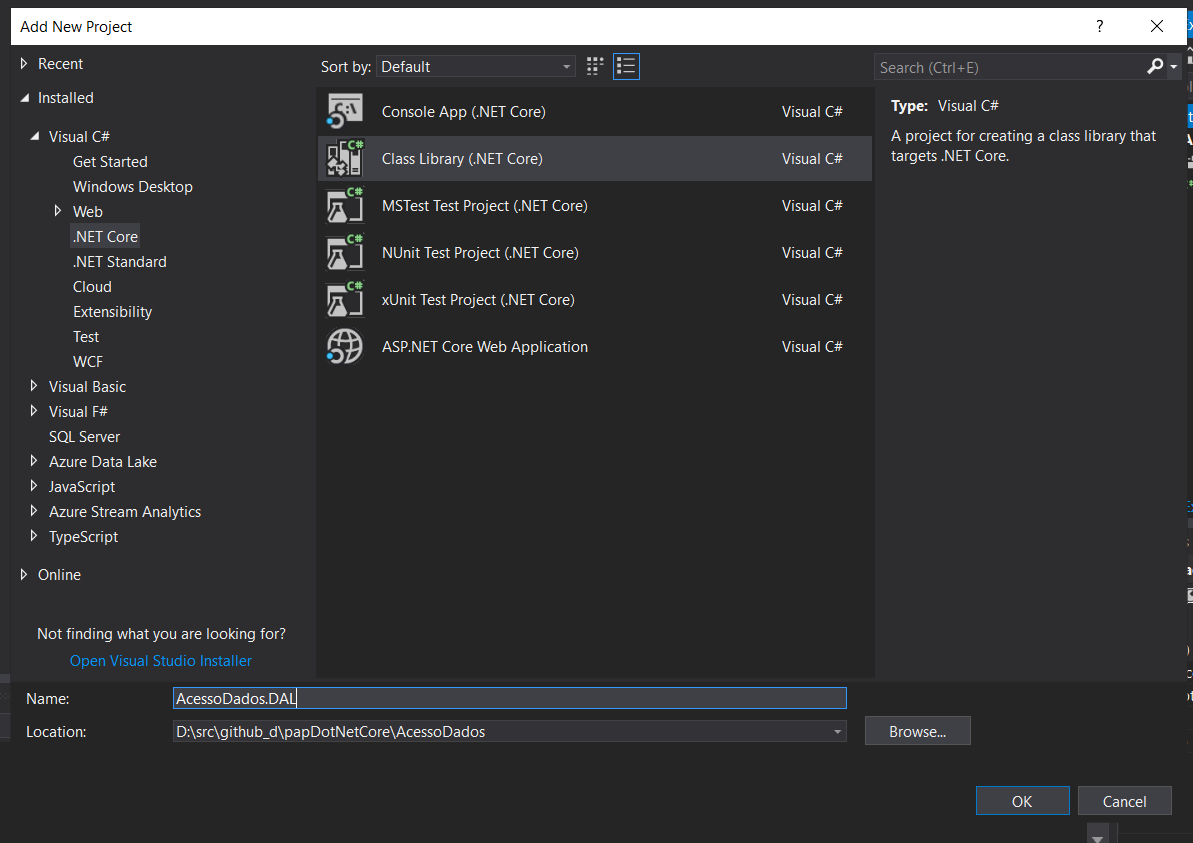Switch to medium icons list view
1193x843 pixels.
tap(626, 67)
